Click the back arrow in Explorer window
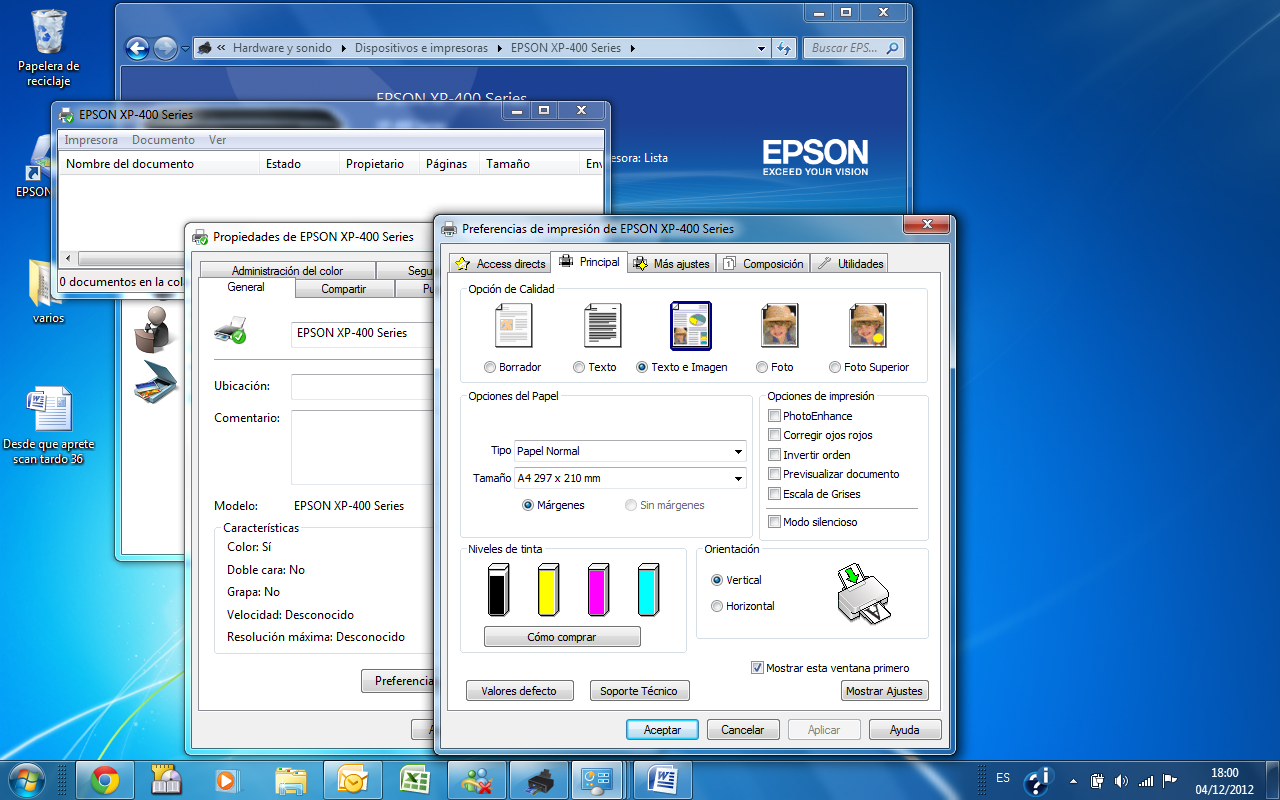 (137, 47)
